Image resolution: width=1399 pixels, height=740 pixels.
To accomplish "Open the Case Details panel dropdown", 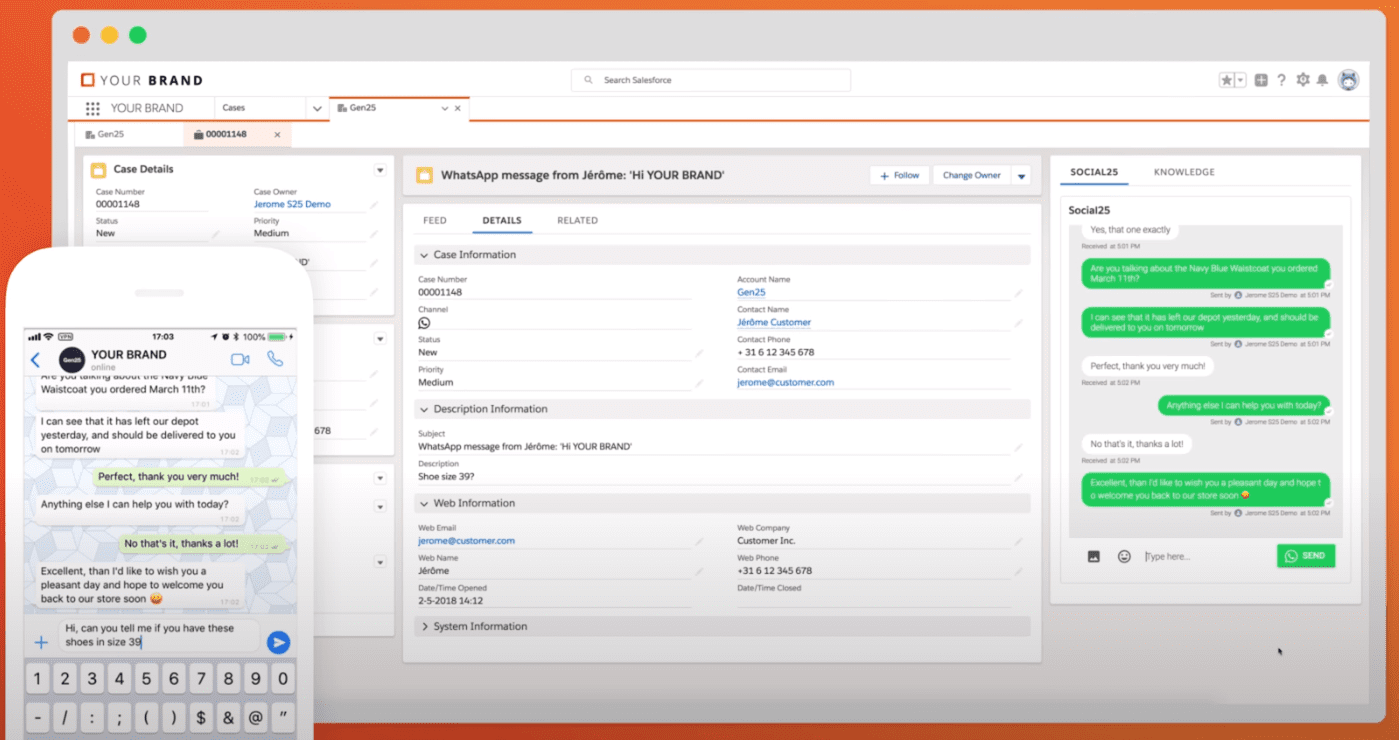I will 380,170.
